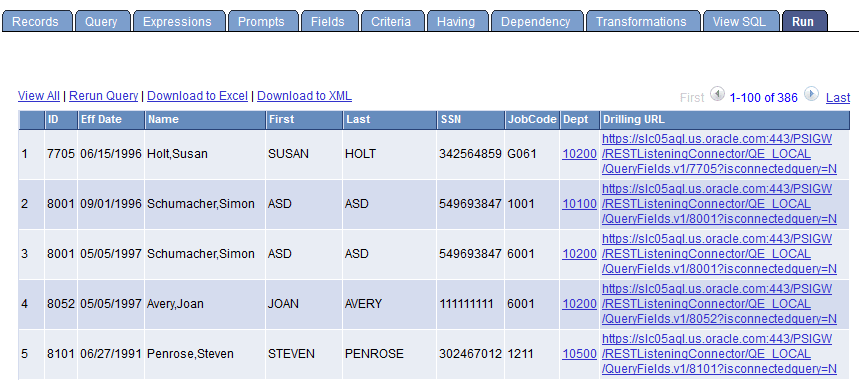Image resolution: width=859 pixels, height=380 pixels.
Task: Click the name Holt,Susan
Action: click(x=177, y=154)
